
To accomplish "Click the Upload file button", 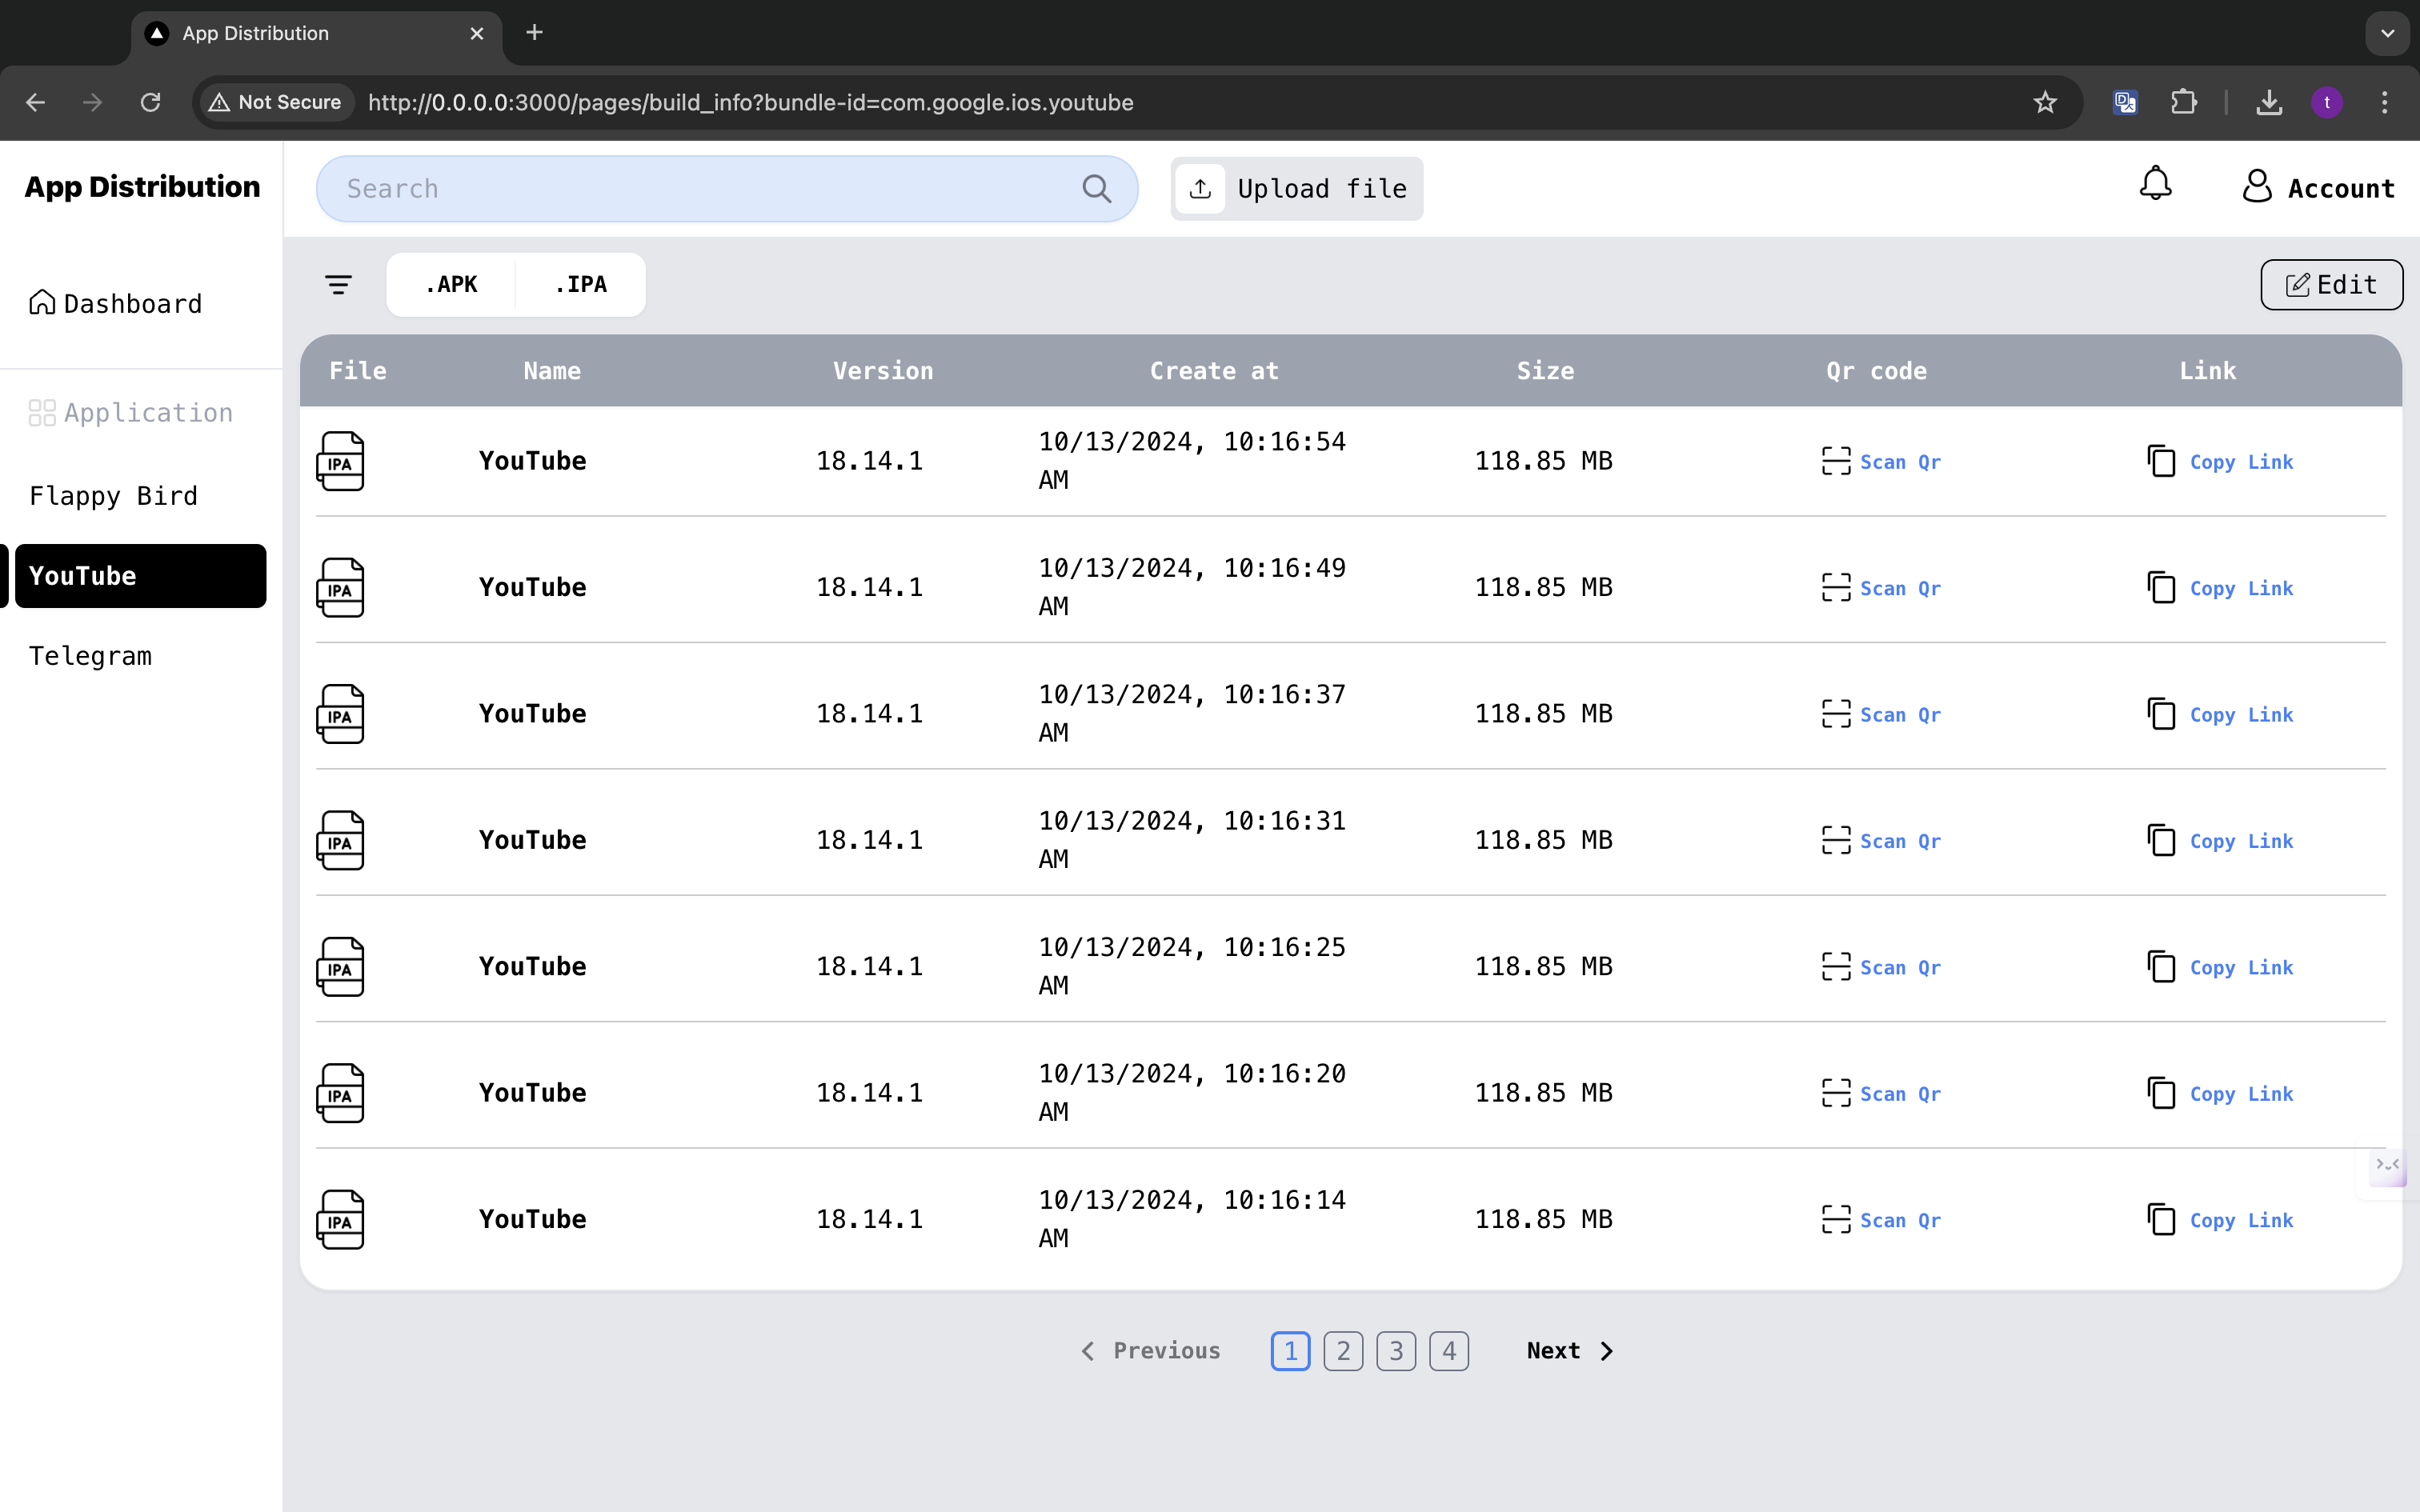I will tap(1296, 189).
